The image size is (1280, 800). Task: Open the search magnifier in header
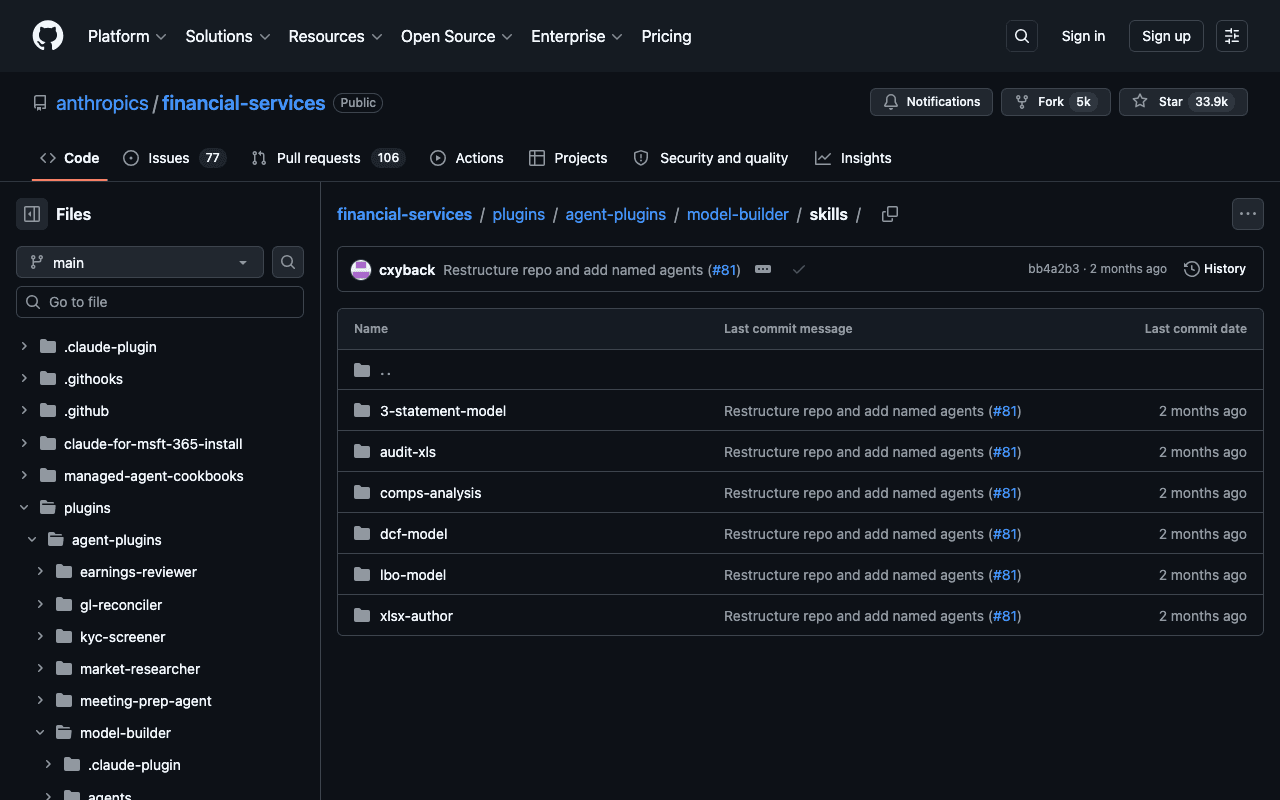pos(1022,36)
